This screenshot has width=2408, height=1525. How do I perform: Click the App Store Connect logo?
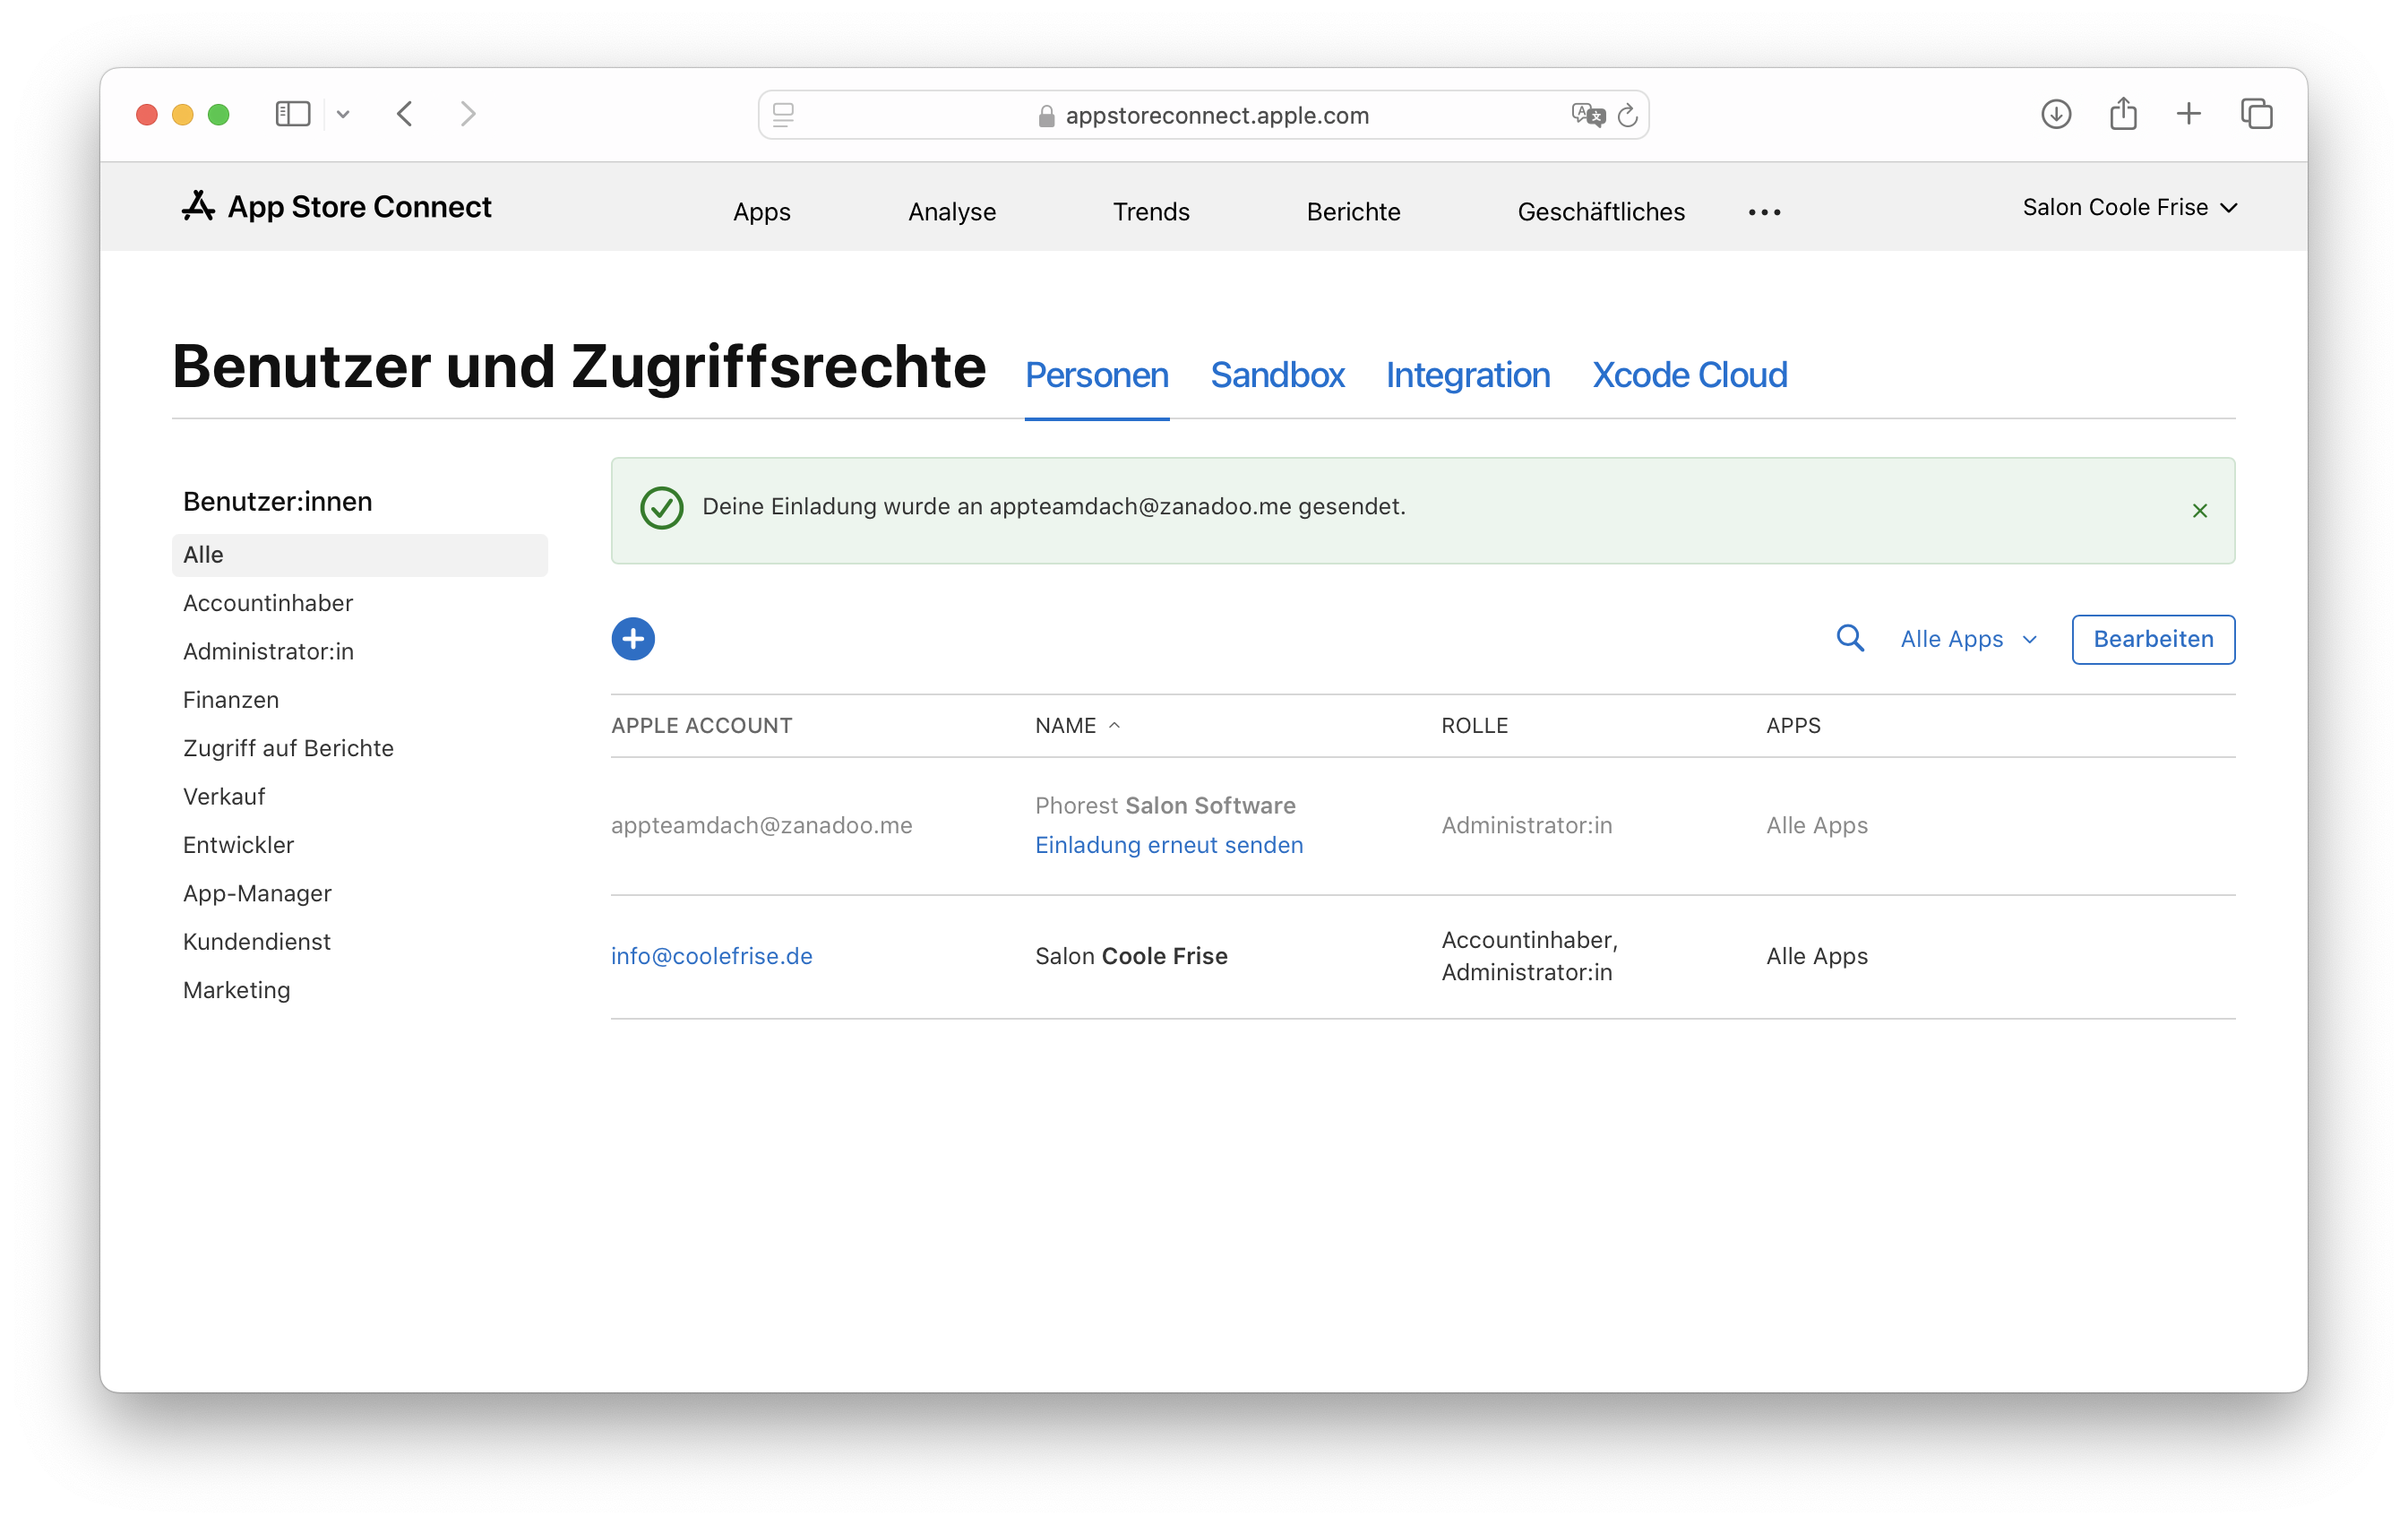(337, 206)
